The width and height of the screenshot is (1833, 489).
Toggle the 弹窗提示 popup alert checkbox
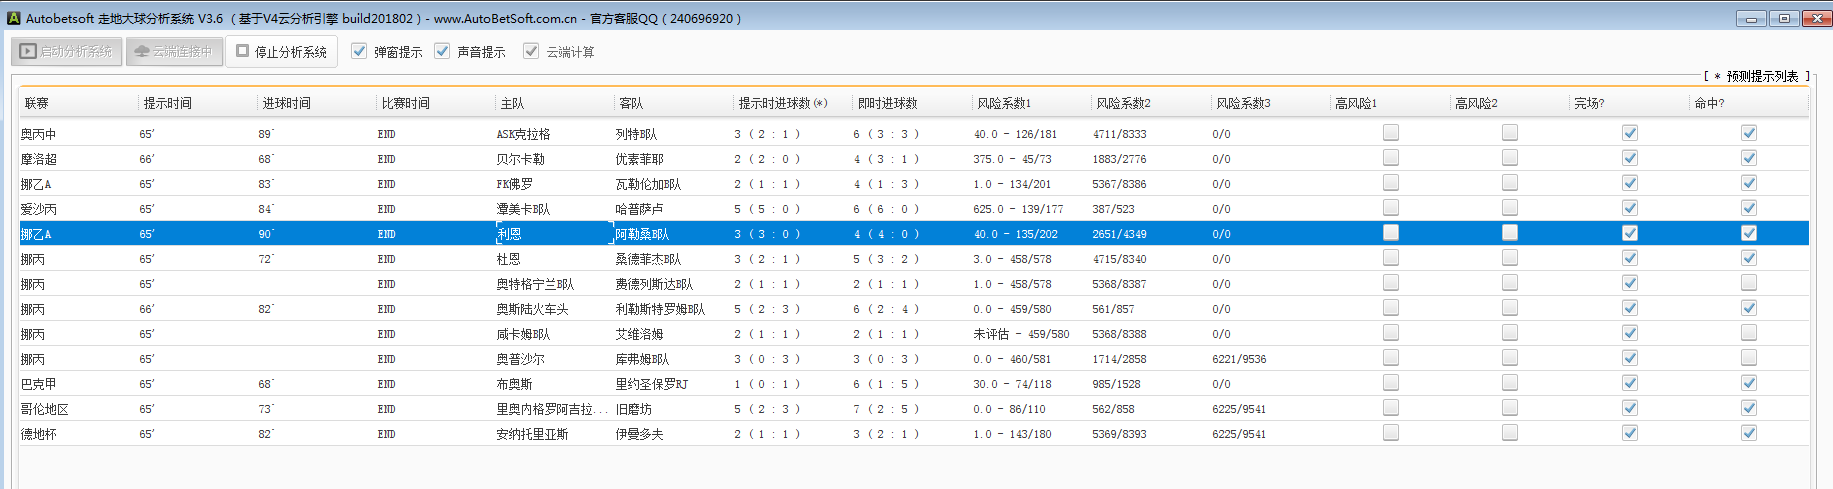click(x=359, y=51)
